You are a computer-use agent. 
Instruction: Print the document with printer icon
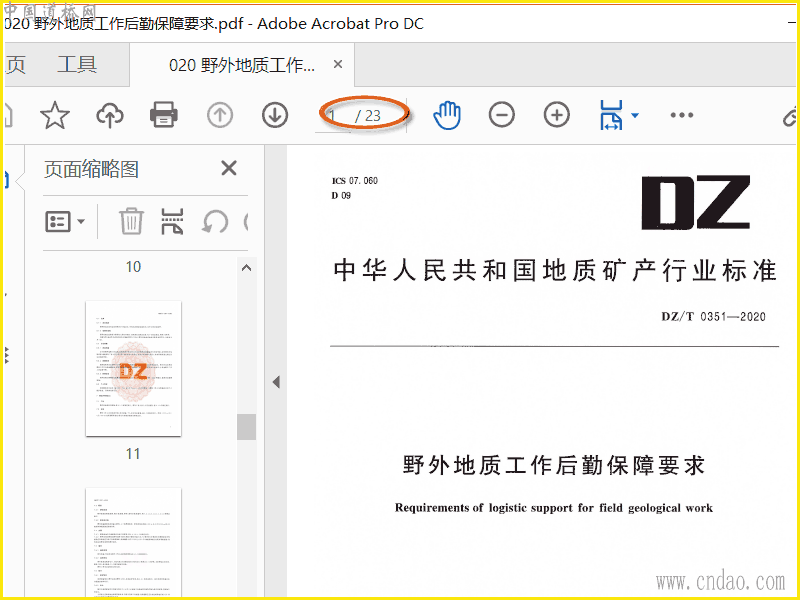point(164,115)
